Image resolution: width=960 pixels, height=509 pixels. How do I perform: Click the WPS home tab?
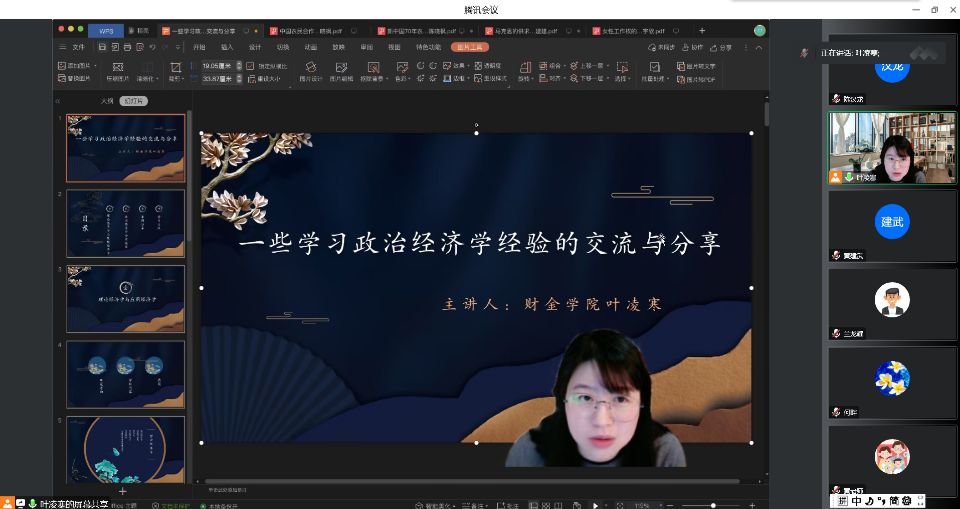click(106, 31)
